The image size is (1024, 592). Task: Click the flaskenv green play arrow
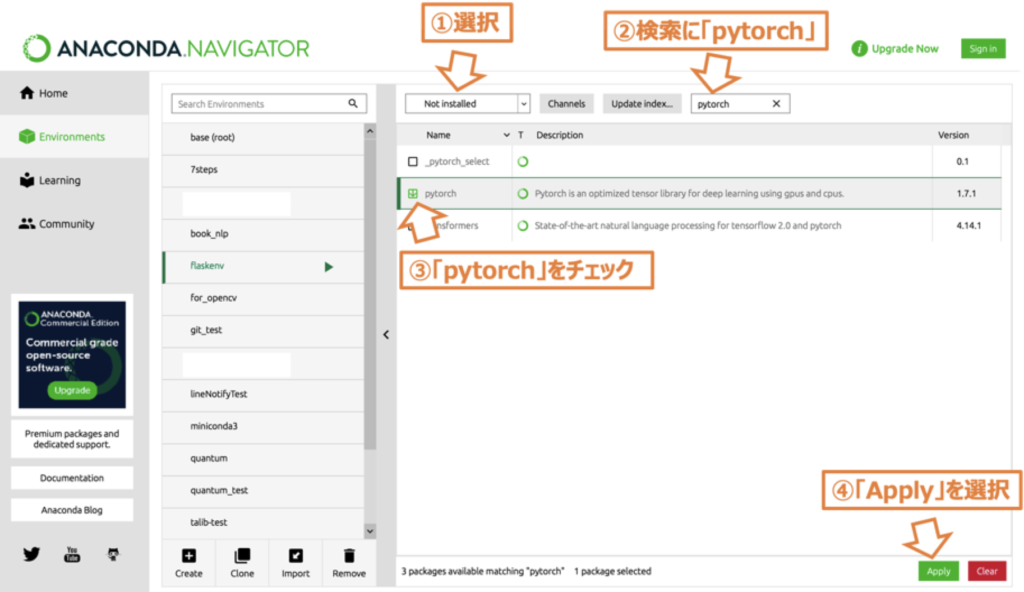[x=328, y=267]
